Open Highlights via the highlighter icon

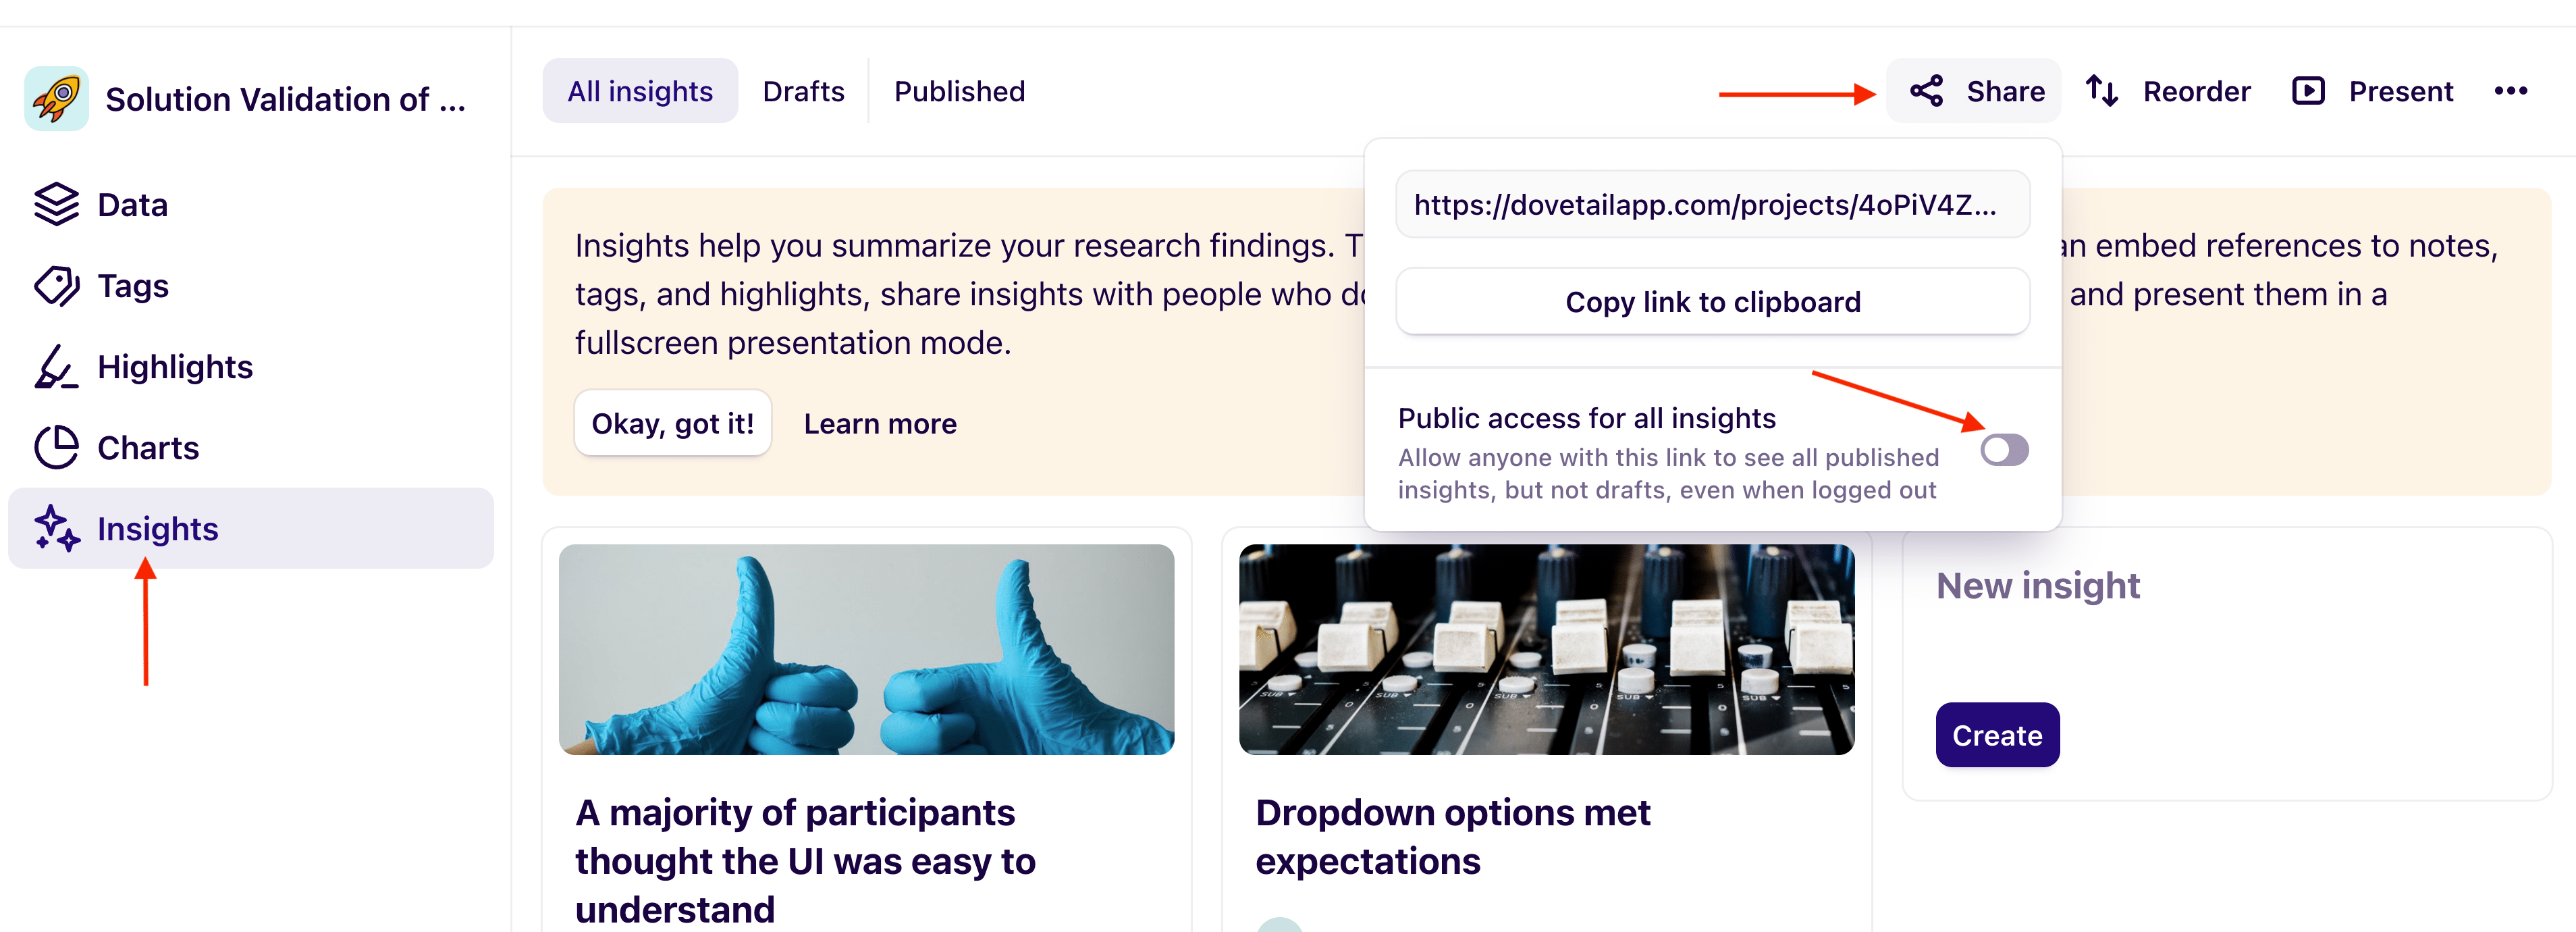point(56,367)
